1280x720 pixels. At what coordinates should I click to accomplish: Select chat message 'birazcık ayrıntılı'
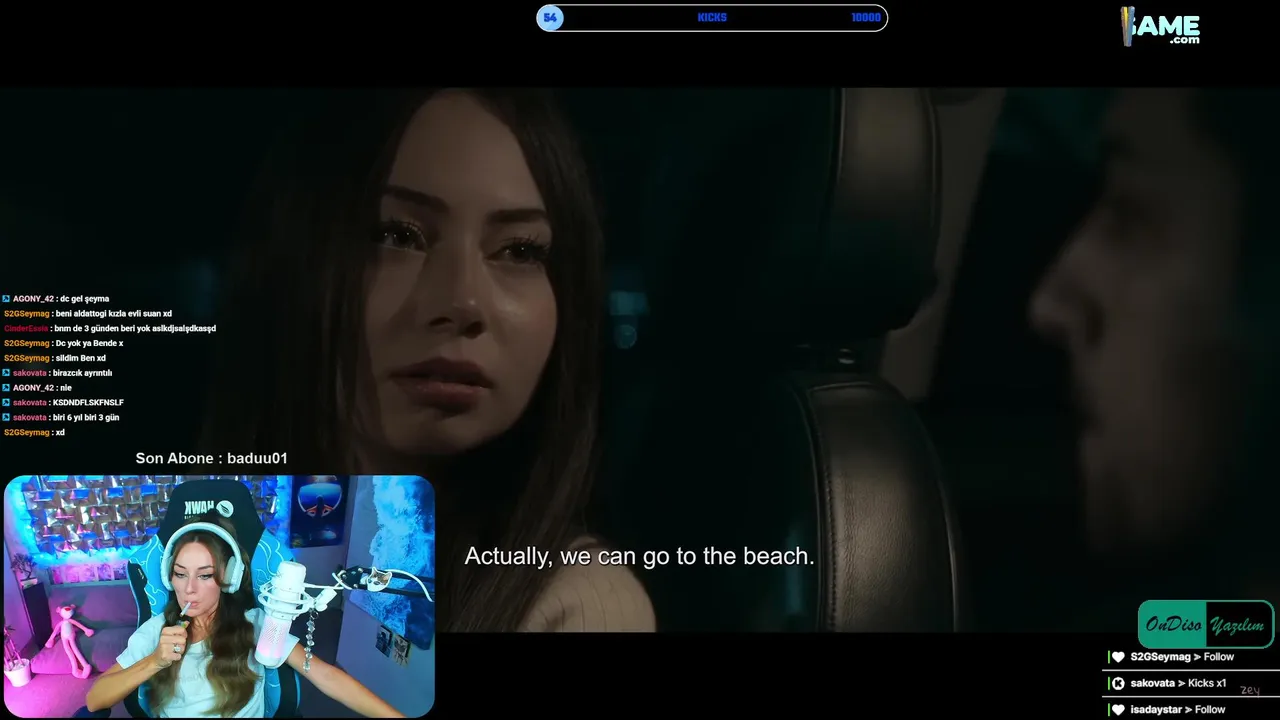[x=82, y=373]
